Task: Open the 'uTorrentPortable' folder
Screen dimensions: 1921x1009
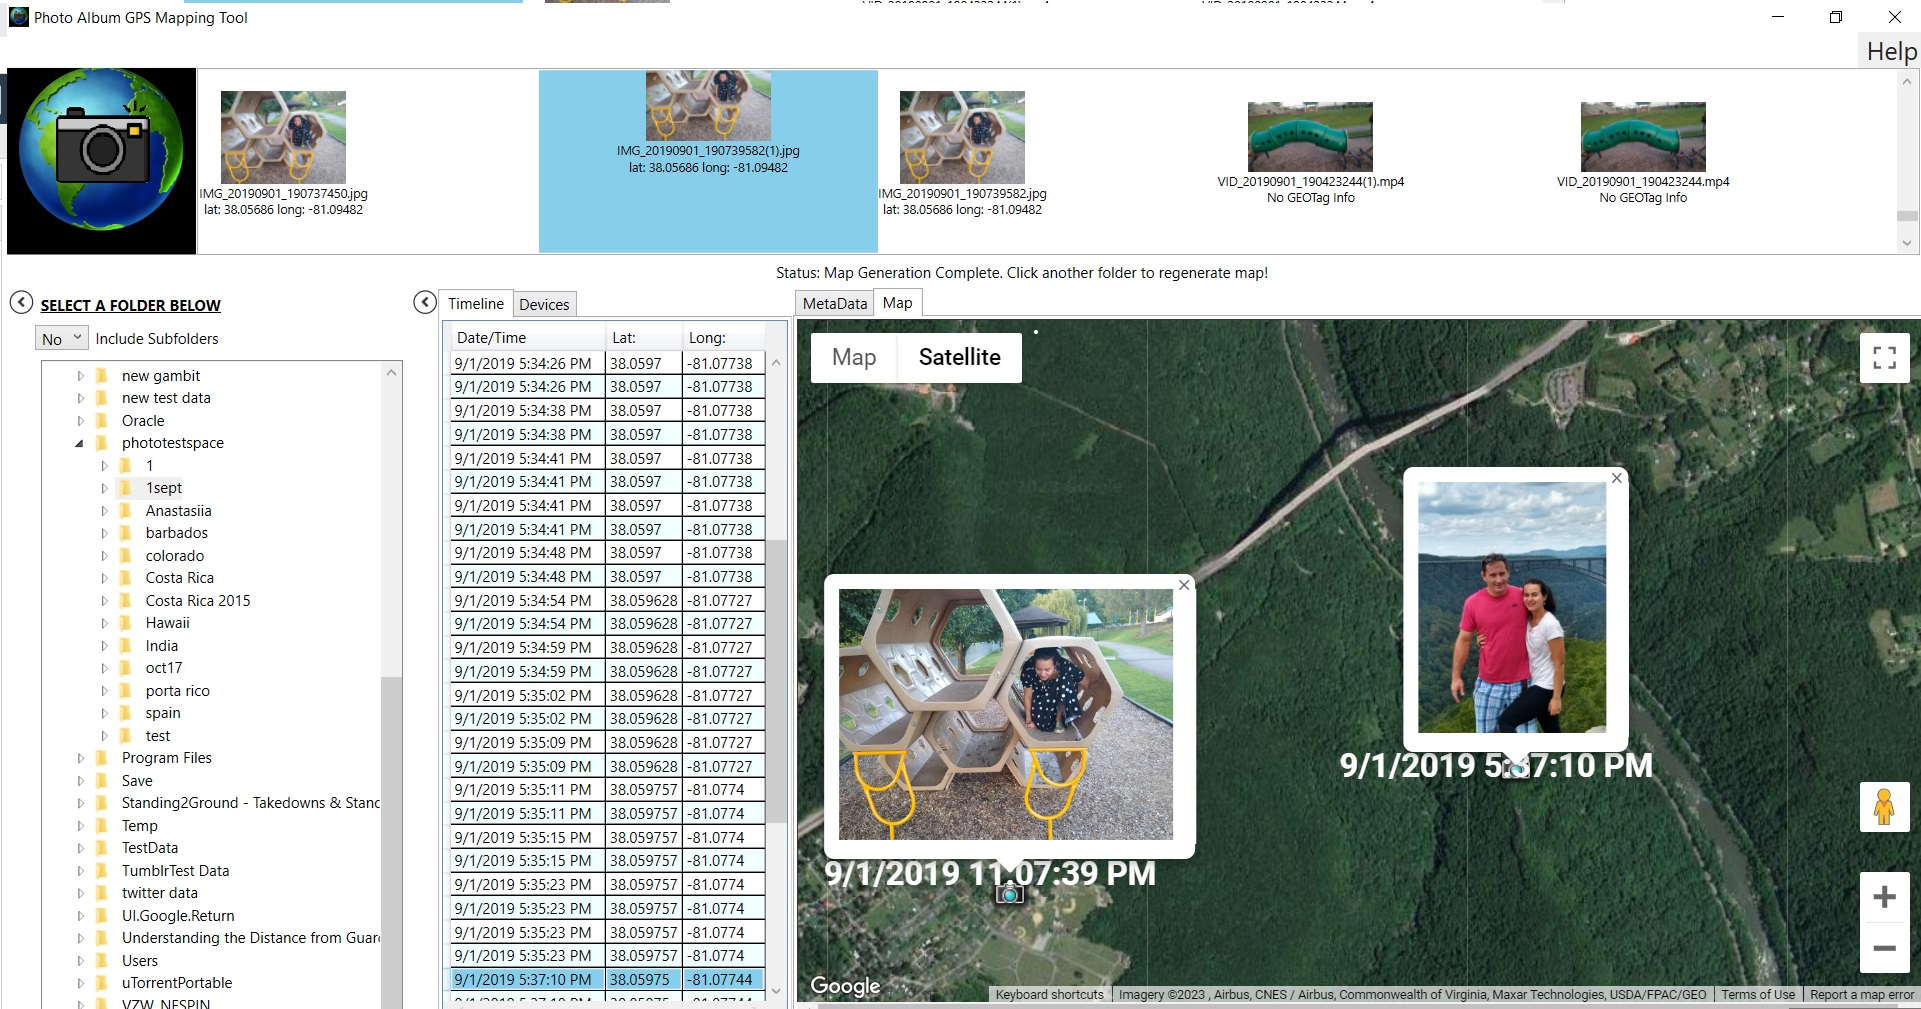Action: coord(177,983)
